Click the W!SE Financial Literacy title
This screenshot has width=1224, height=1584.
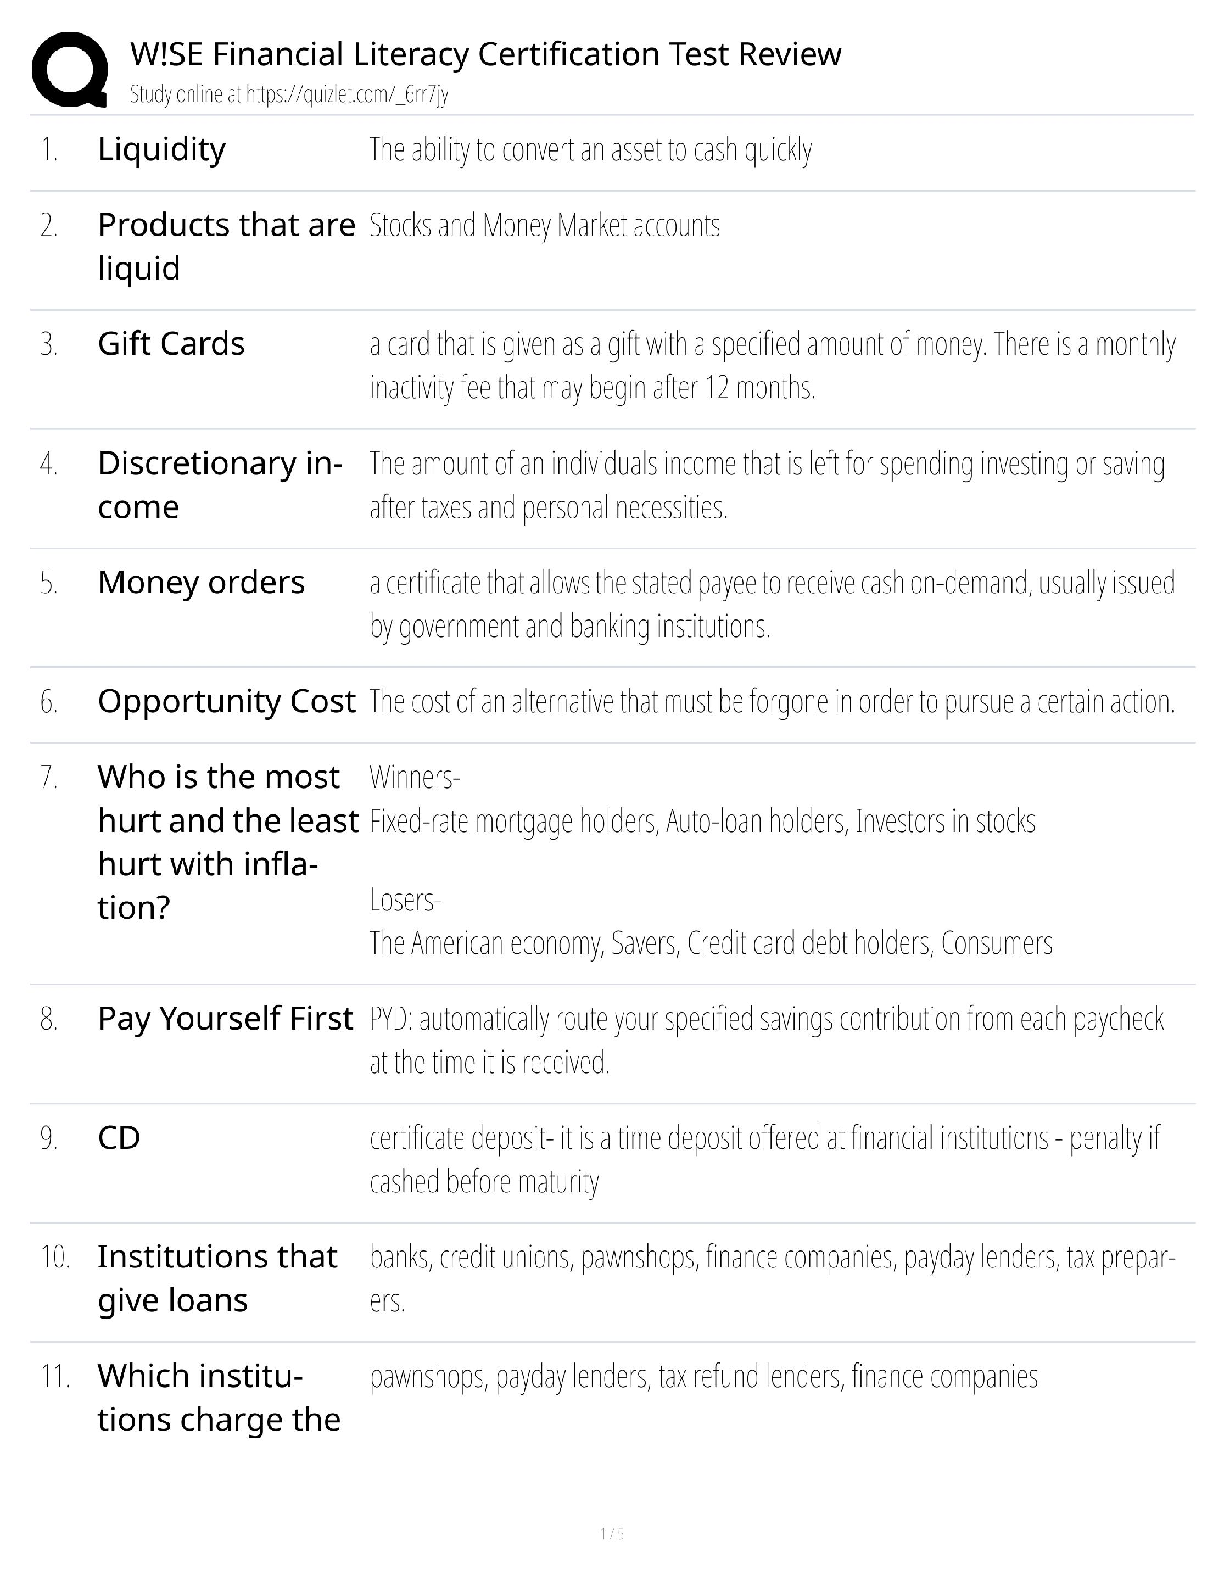[486, 54]
